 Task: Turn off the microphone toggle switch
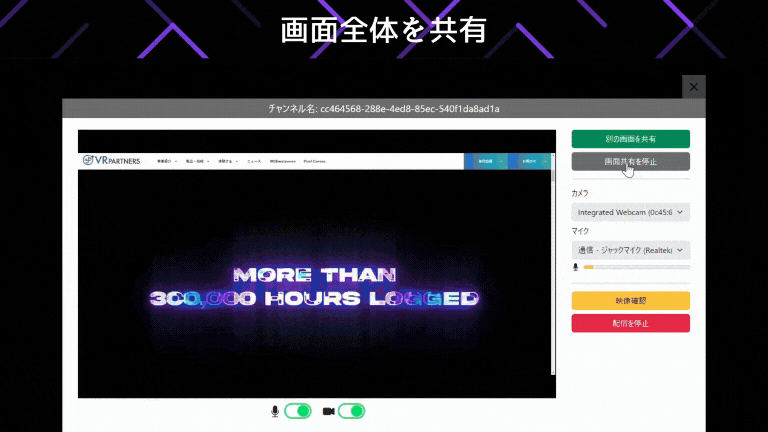(298, 411)
